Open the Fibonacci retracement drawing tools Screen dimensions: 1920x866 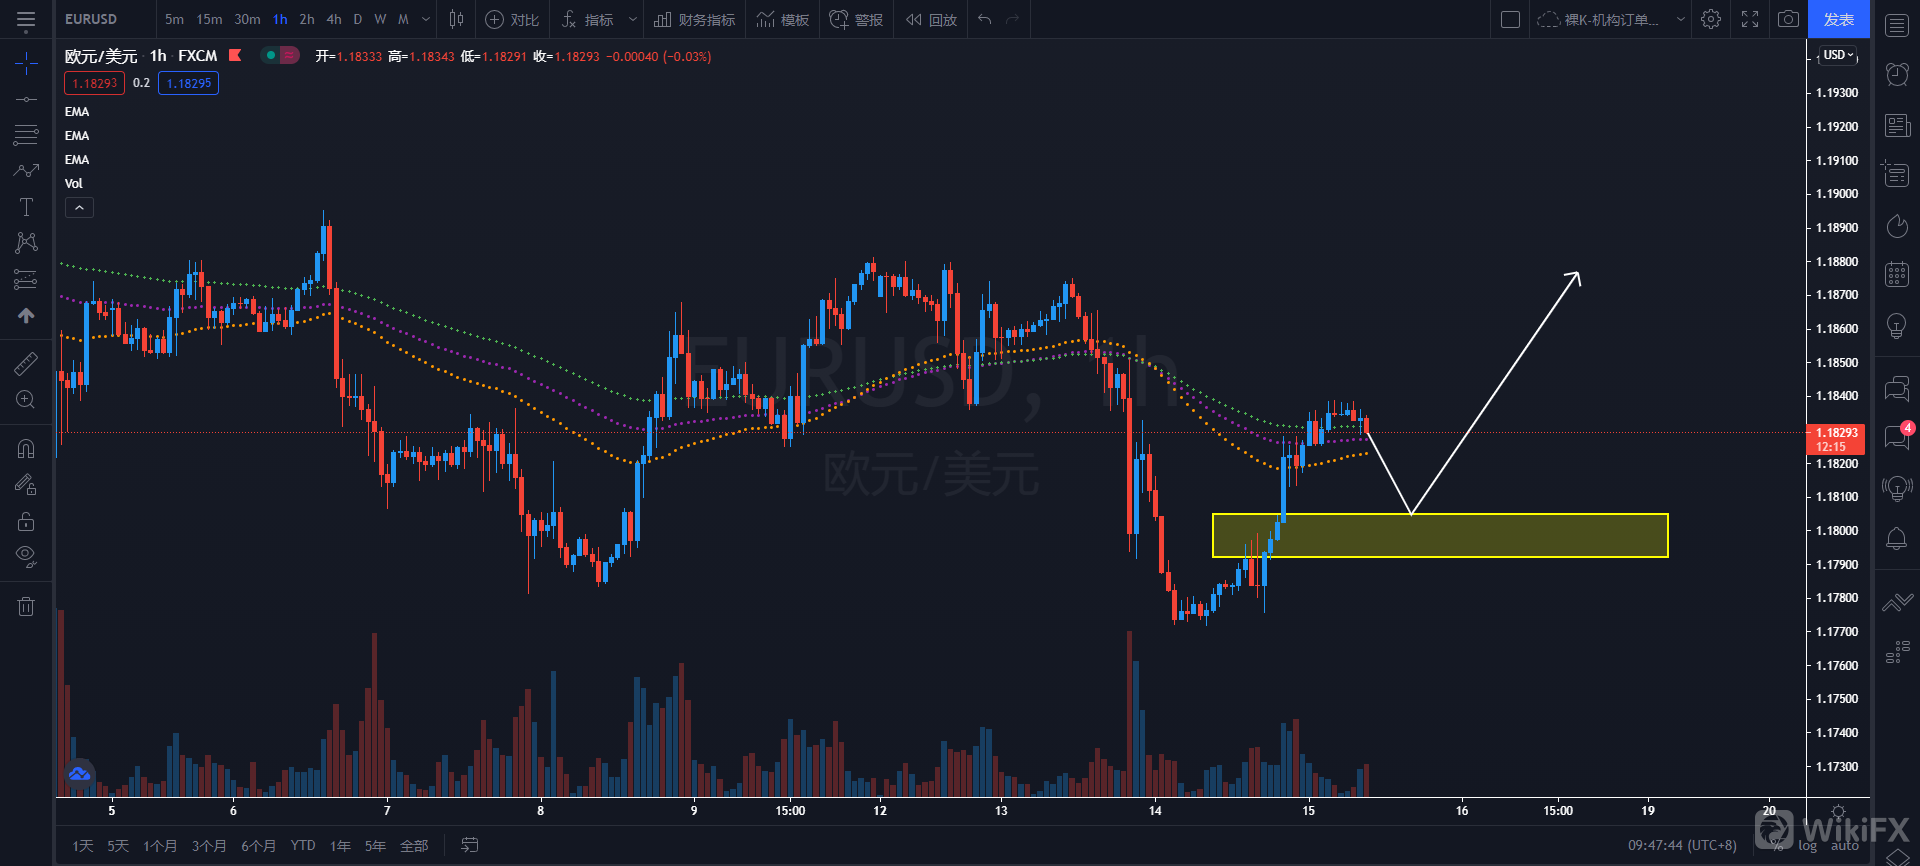26,135
